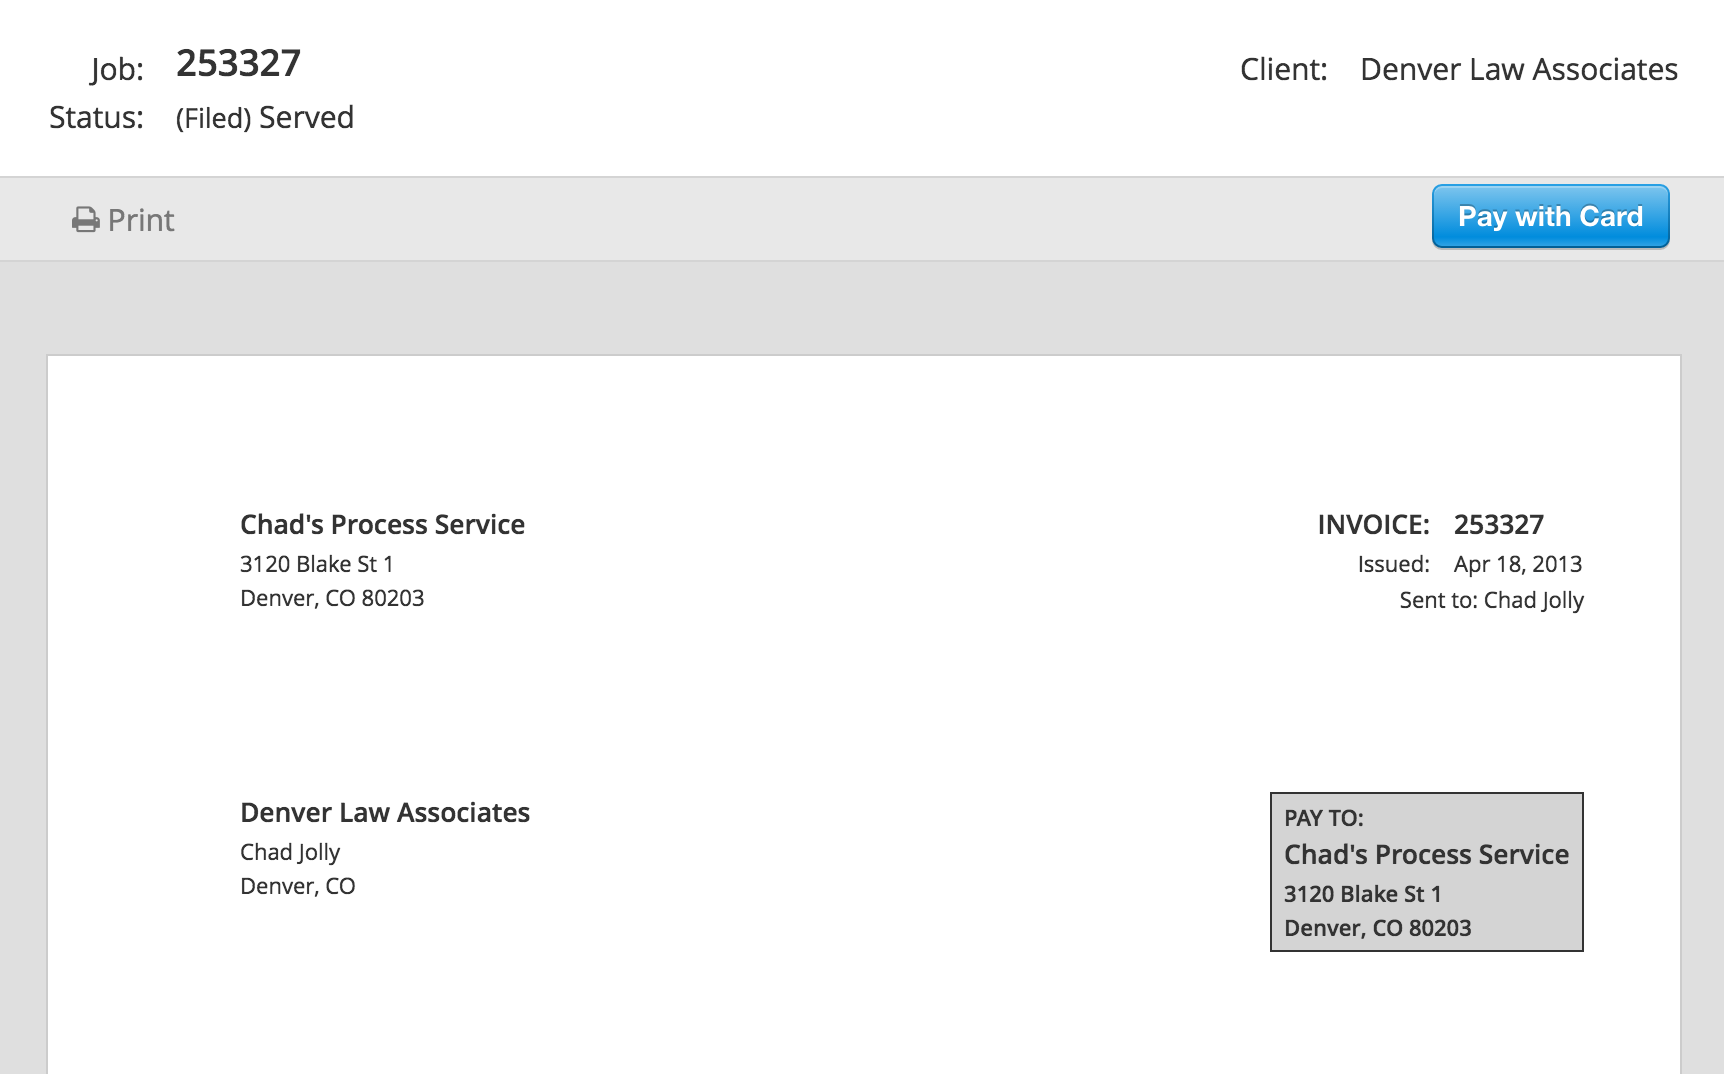Select Denver, CO 80203 on the invoice header
Image resolution: width=1724 pixels, height=1074 pixels.
(331, 598)
